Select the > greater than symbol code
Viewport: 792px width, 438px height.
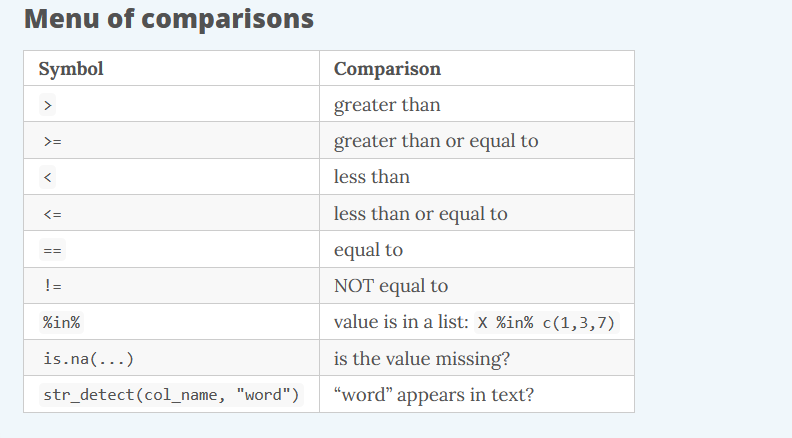click(x=47, y=105)
